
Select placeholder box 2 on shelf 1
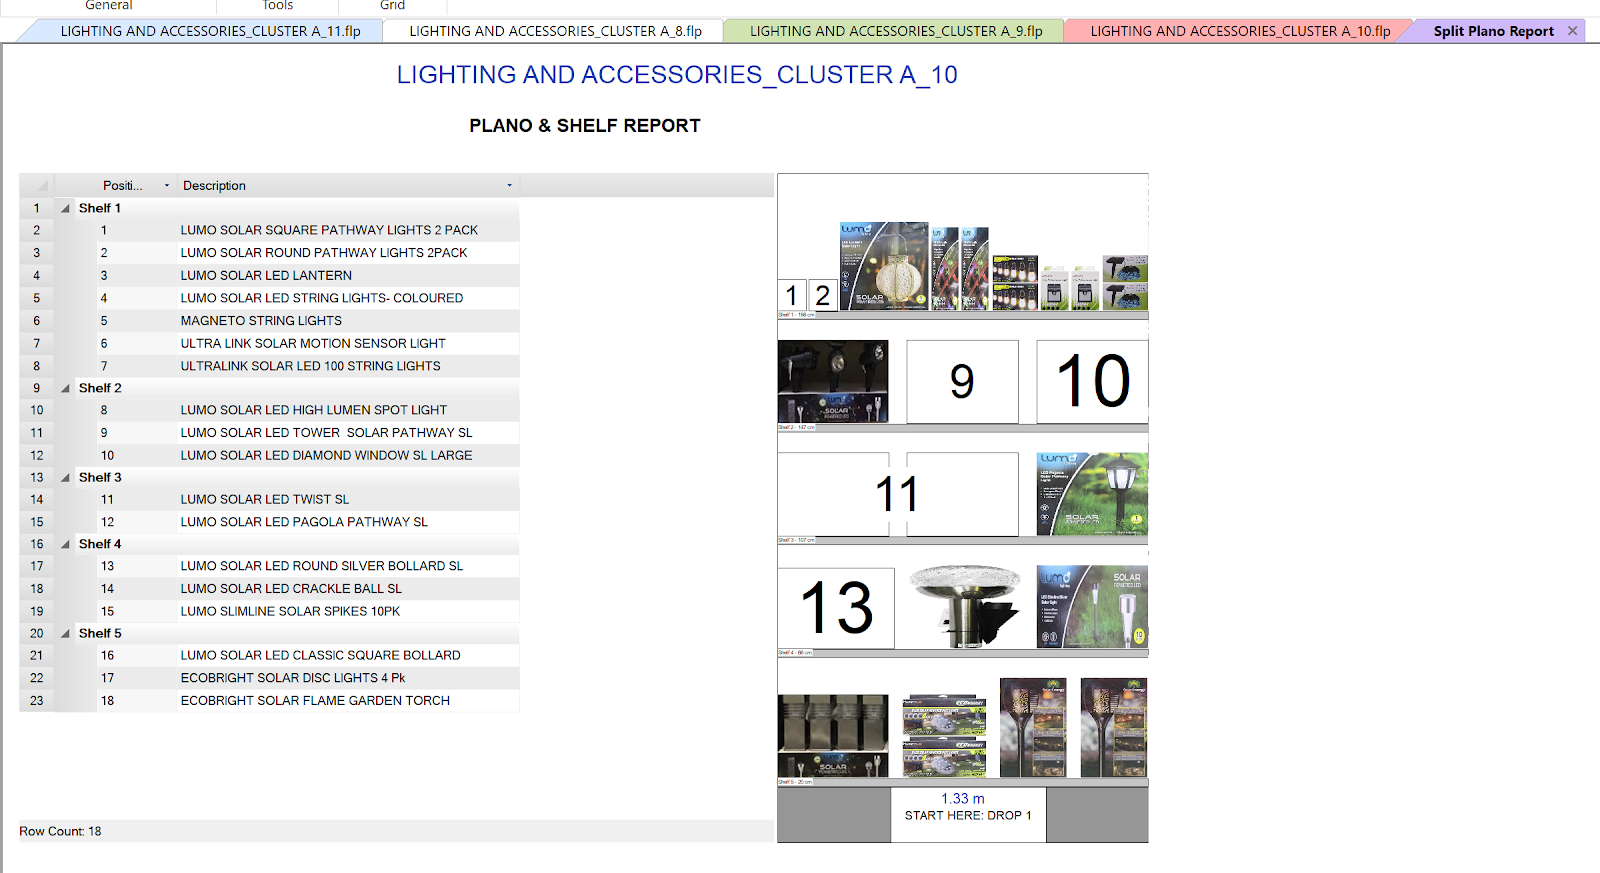pos(823,295)
